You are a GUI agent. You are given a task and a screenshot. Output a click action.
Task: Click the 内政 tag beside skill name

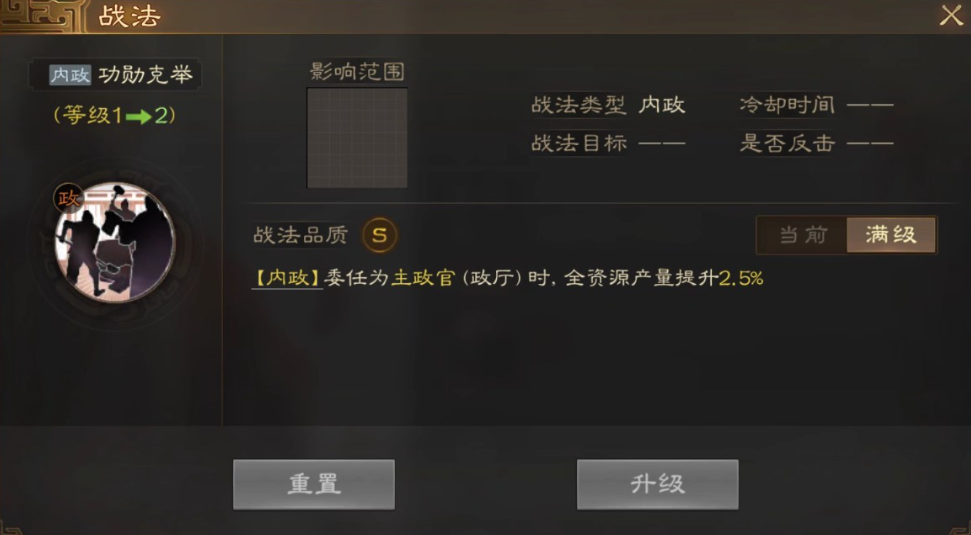click(x=71, y=75)
